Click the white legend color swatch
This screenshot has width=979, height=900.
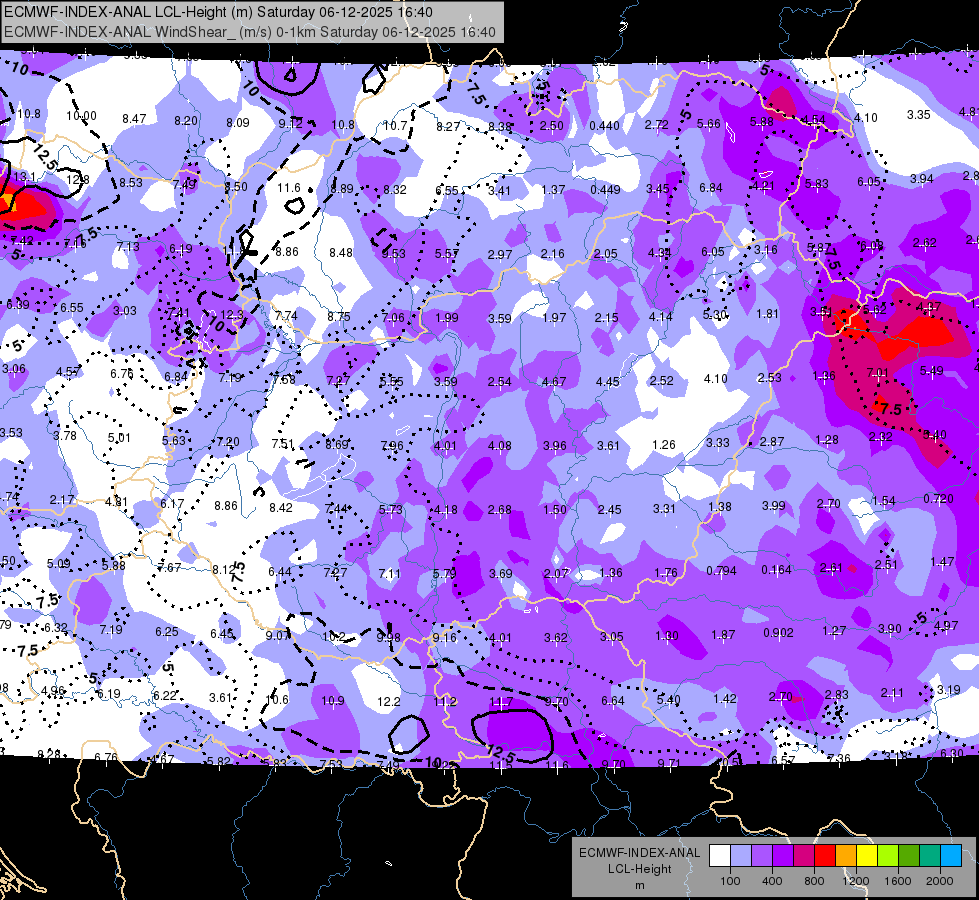pyautogui.click(x=720, y=856)
